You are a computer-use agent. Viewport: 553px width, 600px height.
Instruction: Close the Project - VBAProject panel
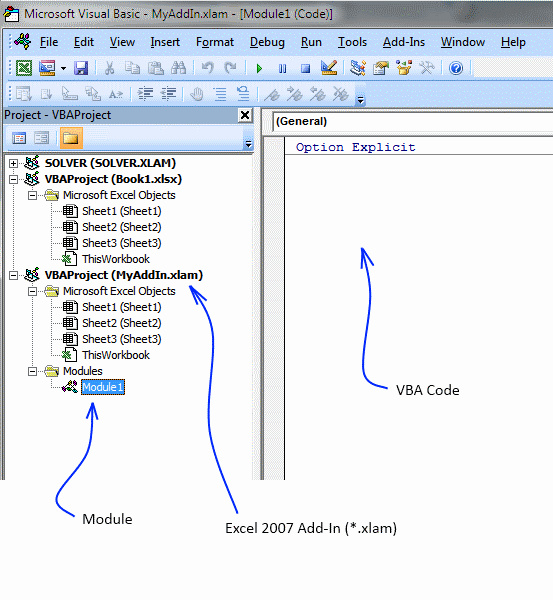coord(245,115)
